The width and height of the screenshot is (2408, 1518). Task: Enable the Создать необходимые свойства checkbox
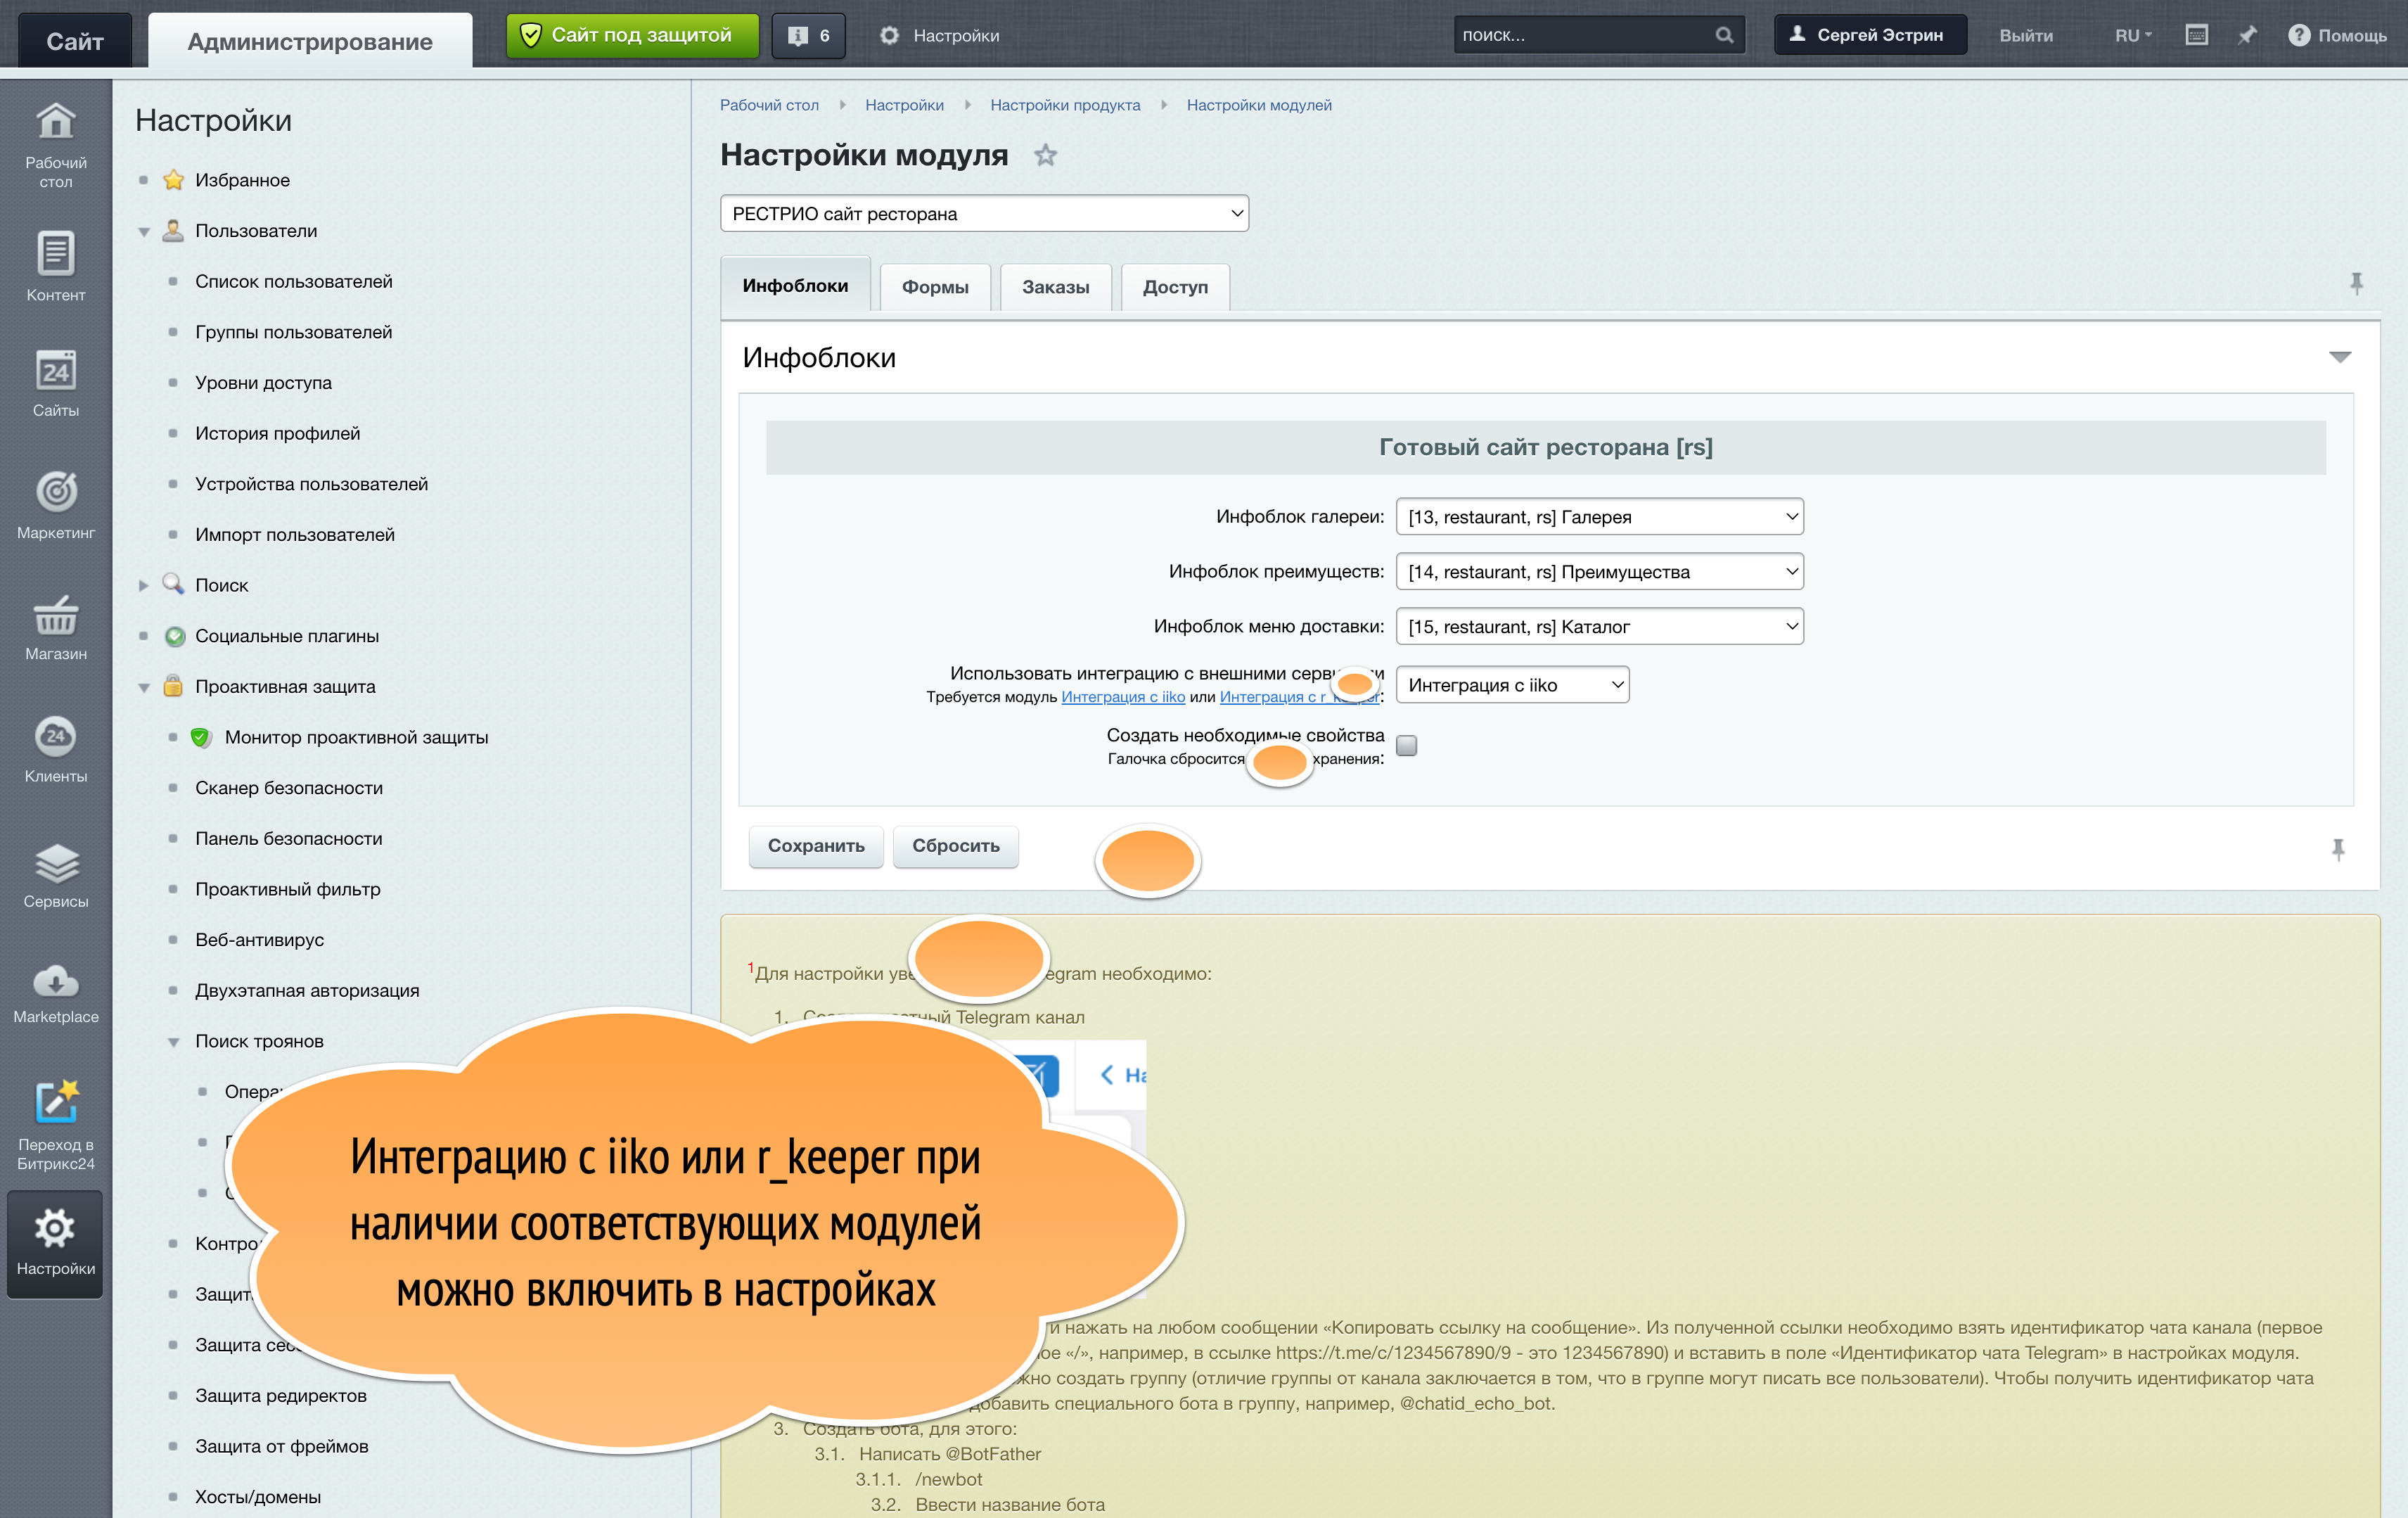click(x=1406, y=745)
